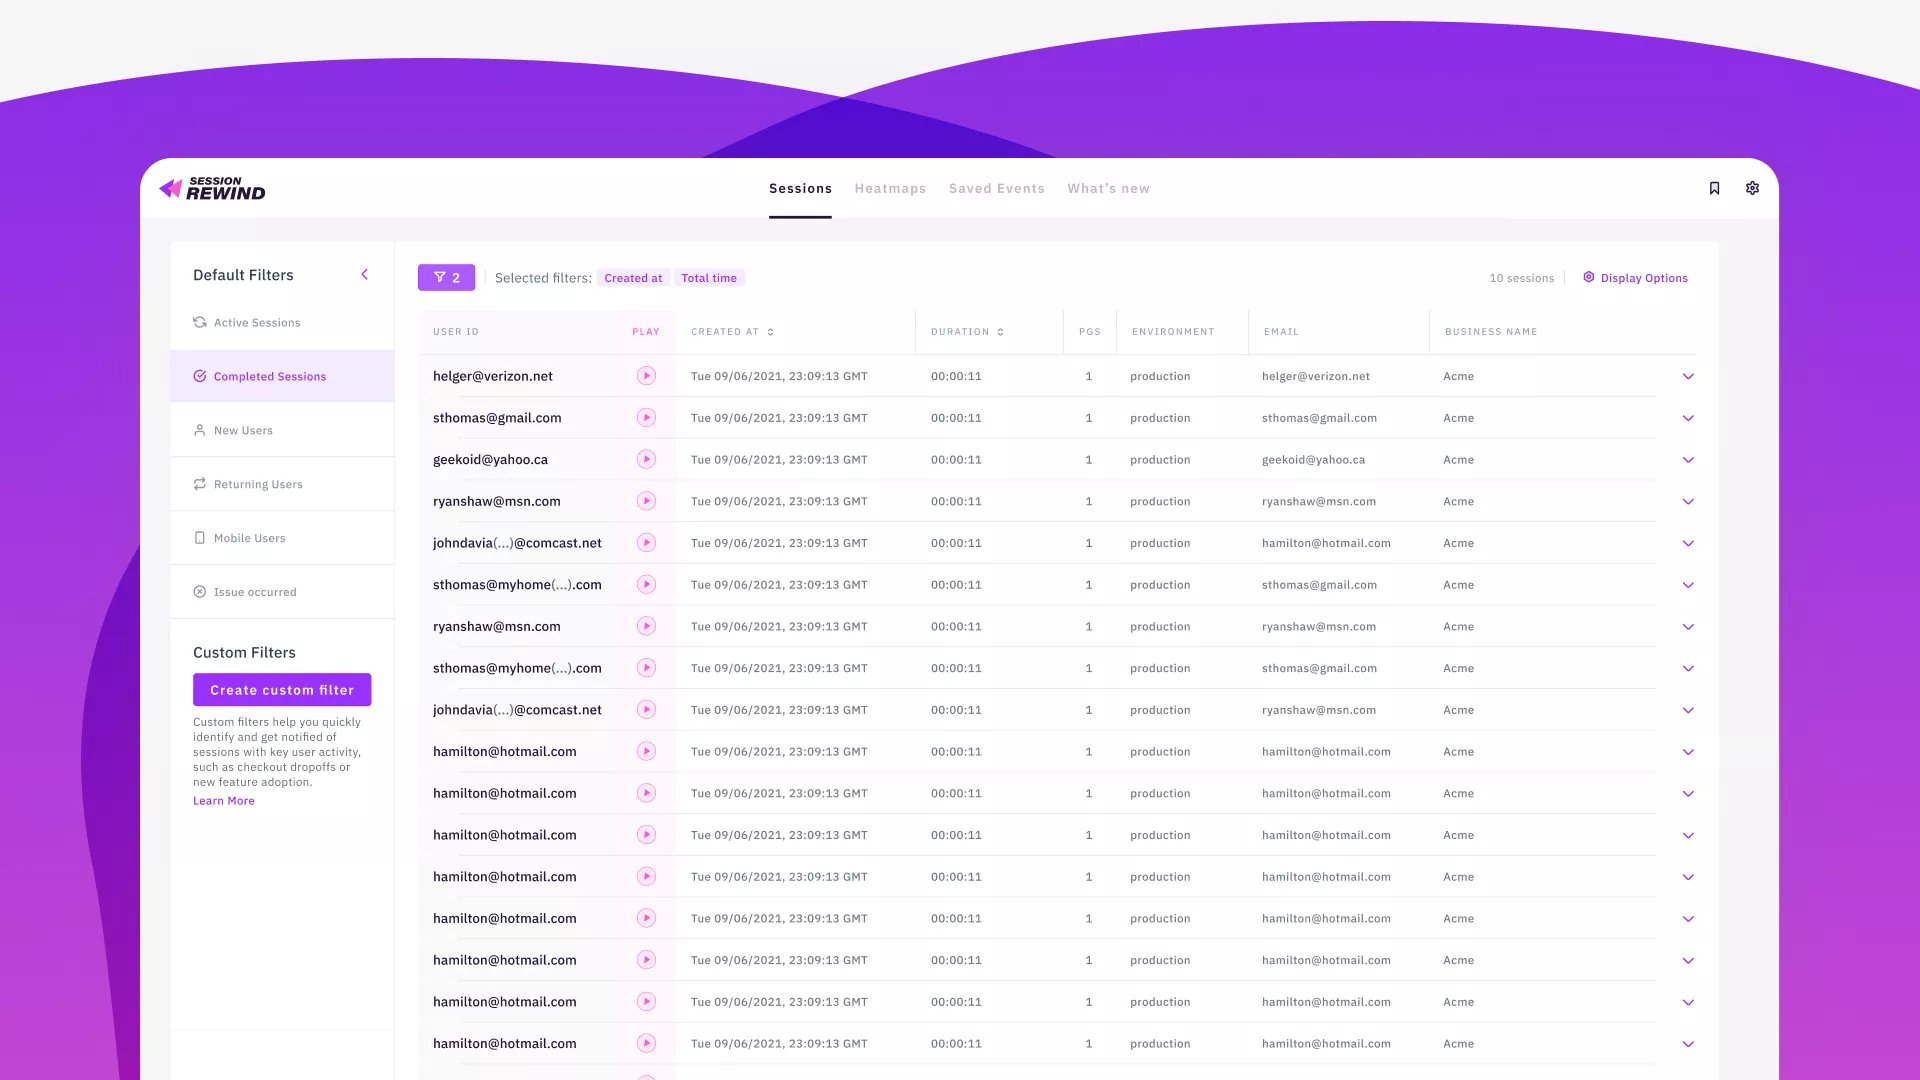
Task: Play the geekoid@yahoo.ca session recording
Action: coord(646,460)
